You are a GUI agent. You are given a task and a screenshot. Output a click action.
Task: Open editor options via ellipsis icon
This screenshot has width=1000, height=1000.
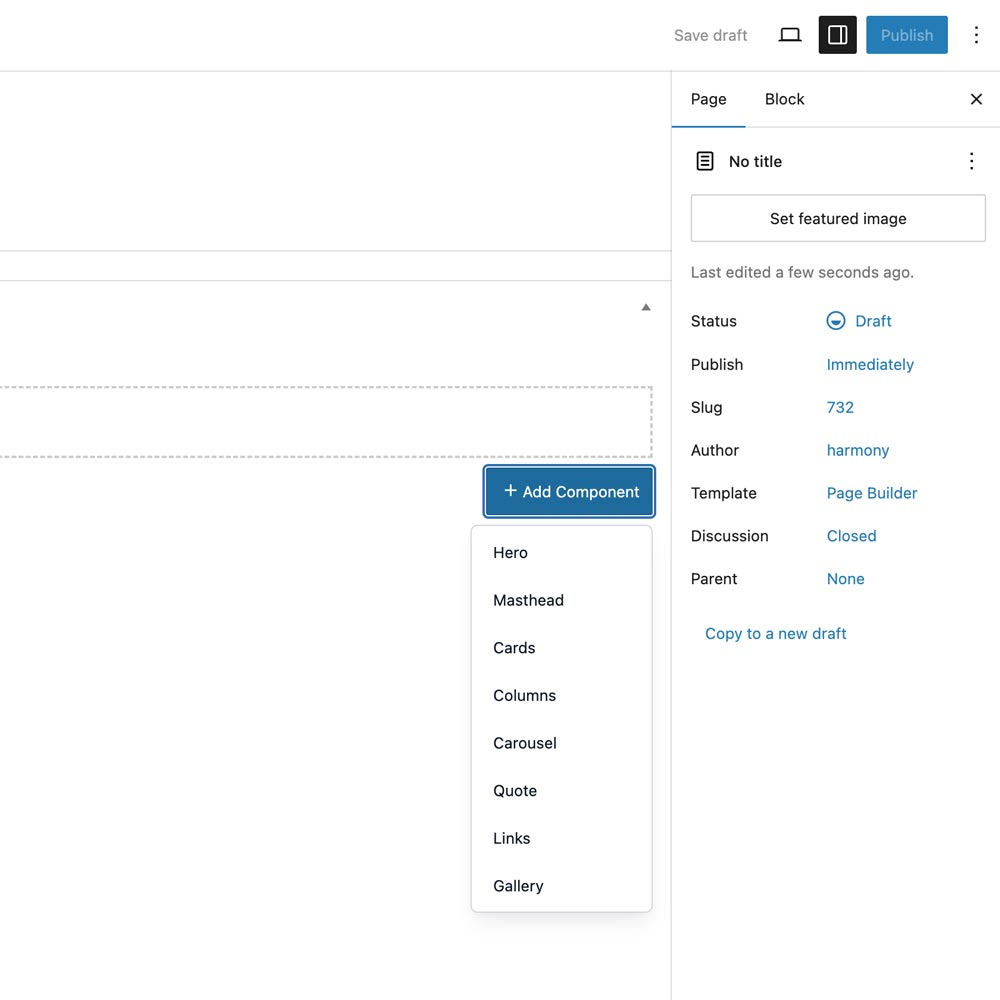point(977,34)
